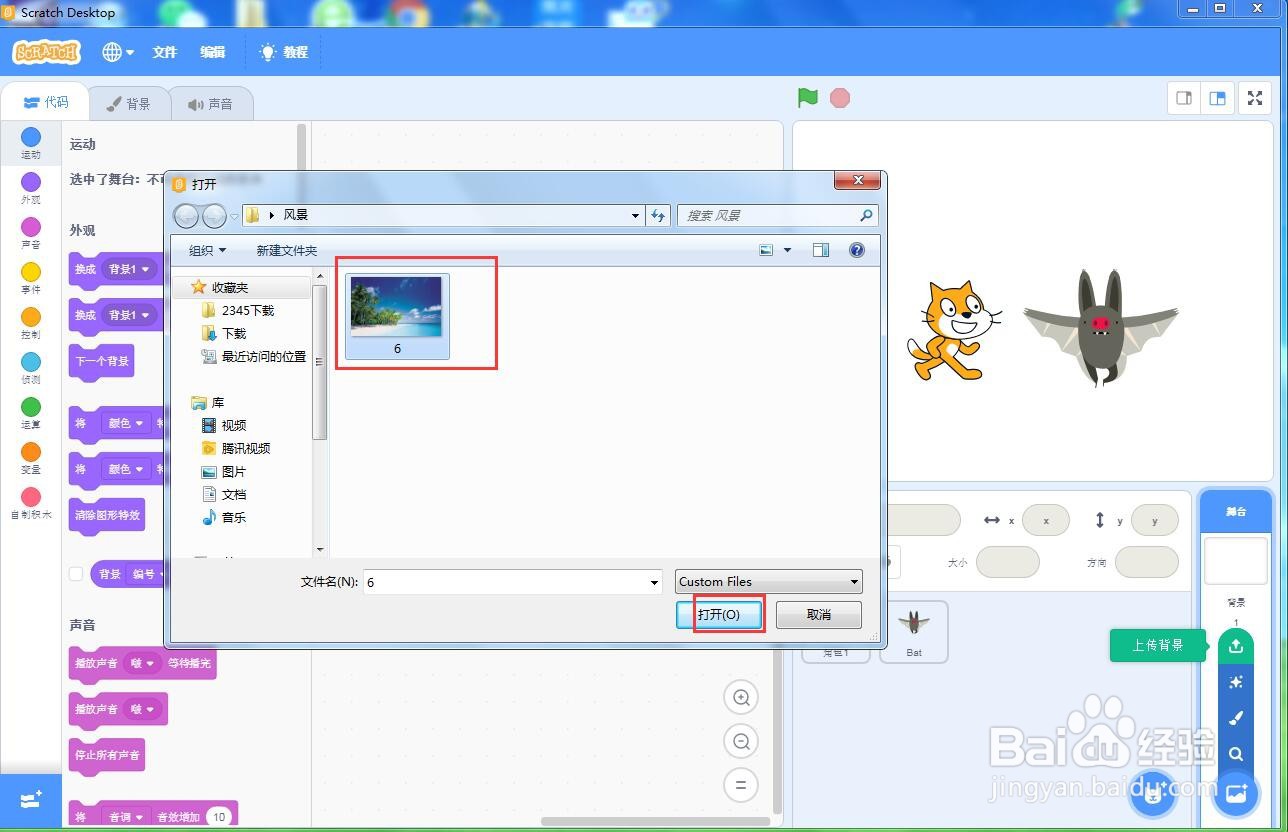The width and height of the screenshot is (1288, 832).
Task: Open the 教程 tutorials
Action: click(x=284, y=52)
